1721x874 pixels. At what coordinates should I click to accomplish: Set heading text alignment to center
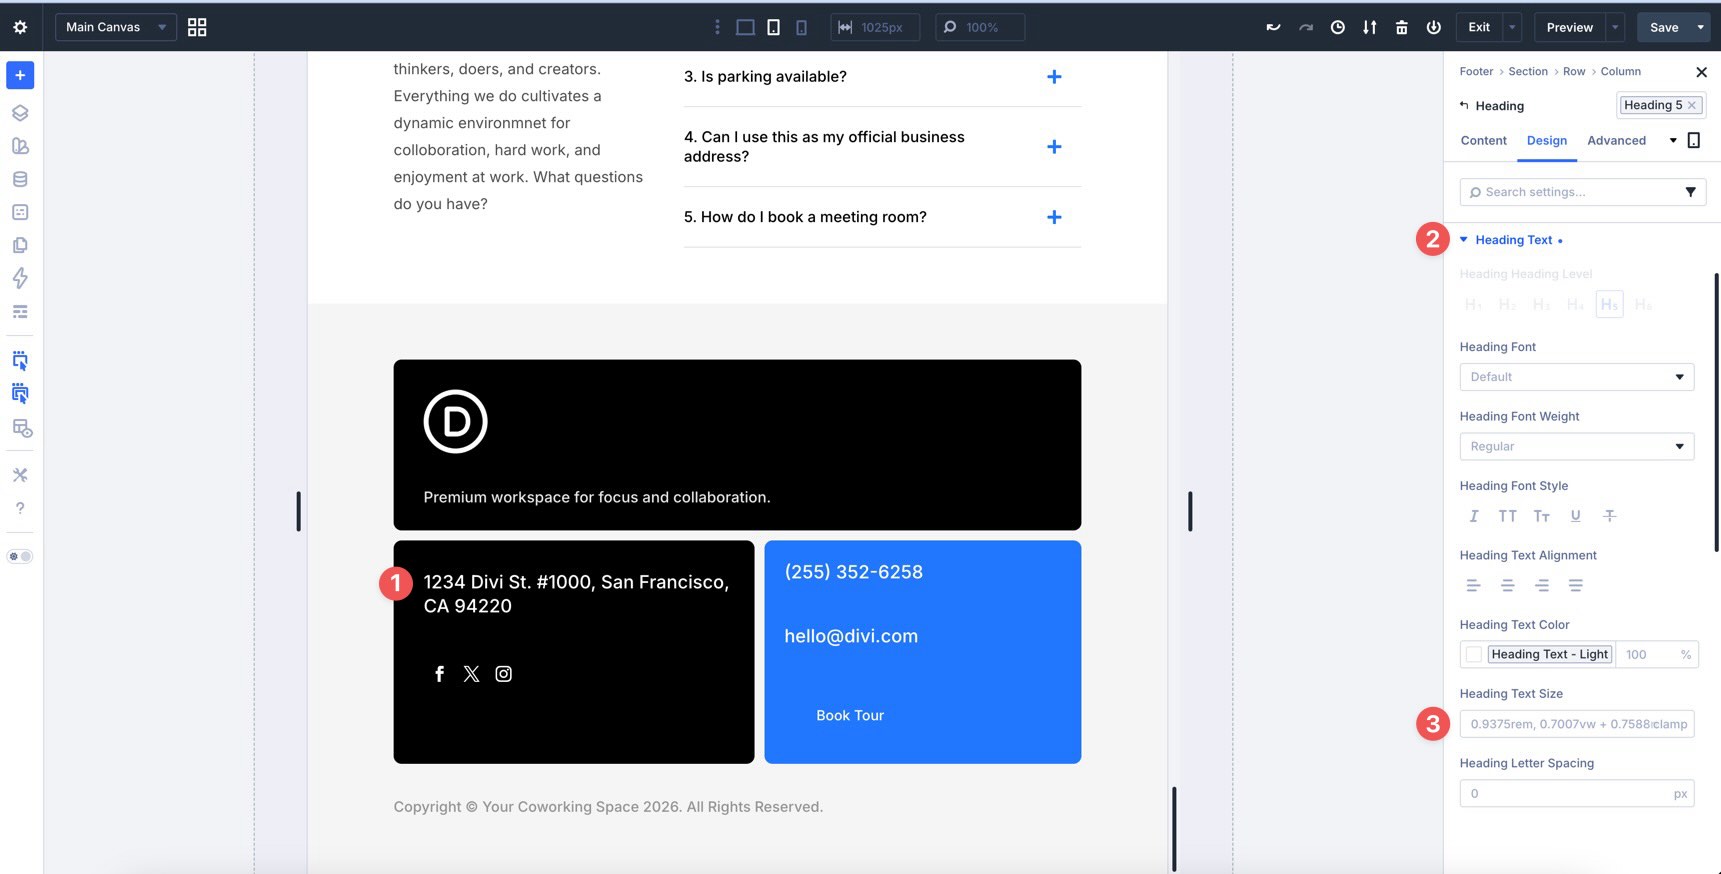click(1507, 585)
